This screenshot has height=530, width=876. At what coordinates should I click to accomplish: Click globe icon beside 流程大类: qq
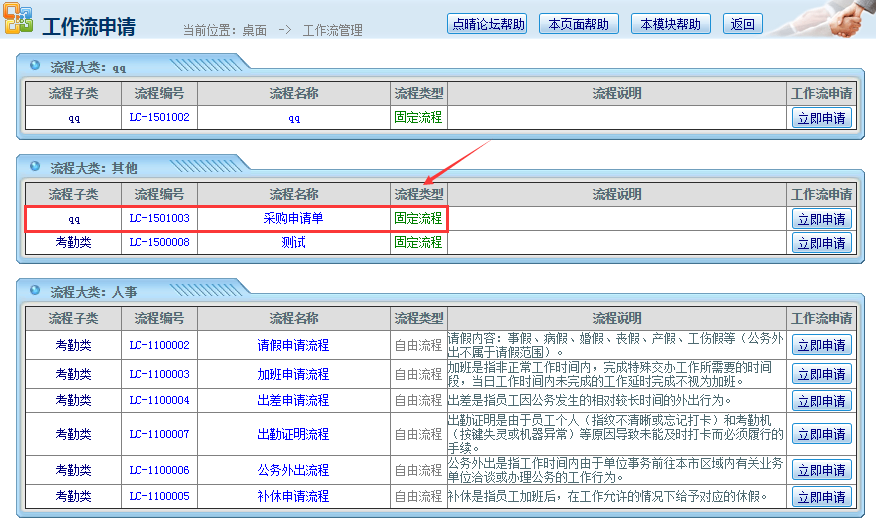tap(36, 66)
